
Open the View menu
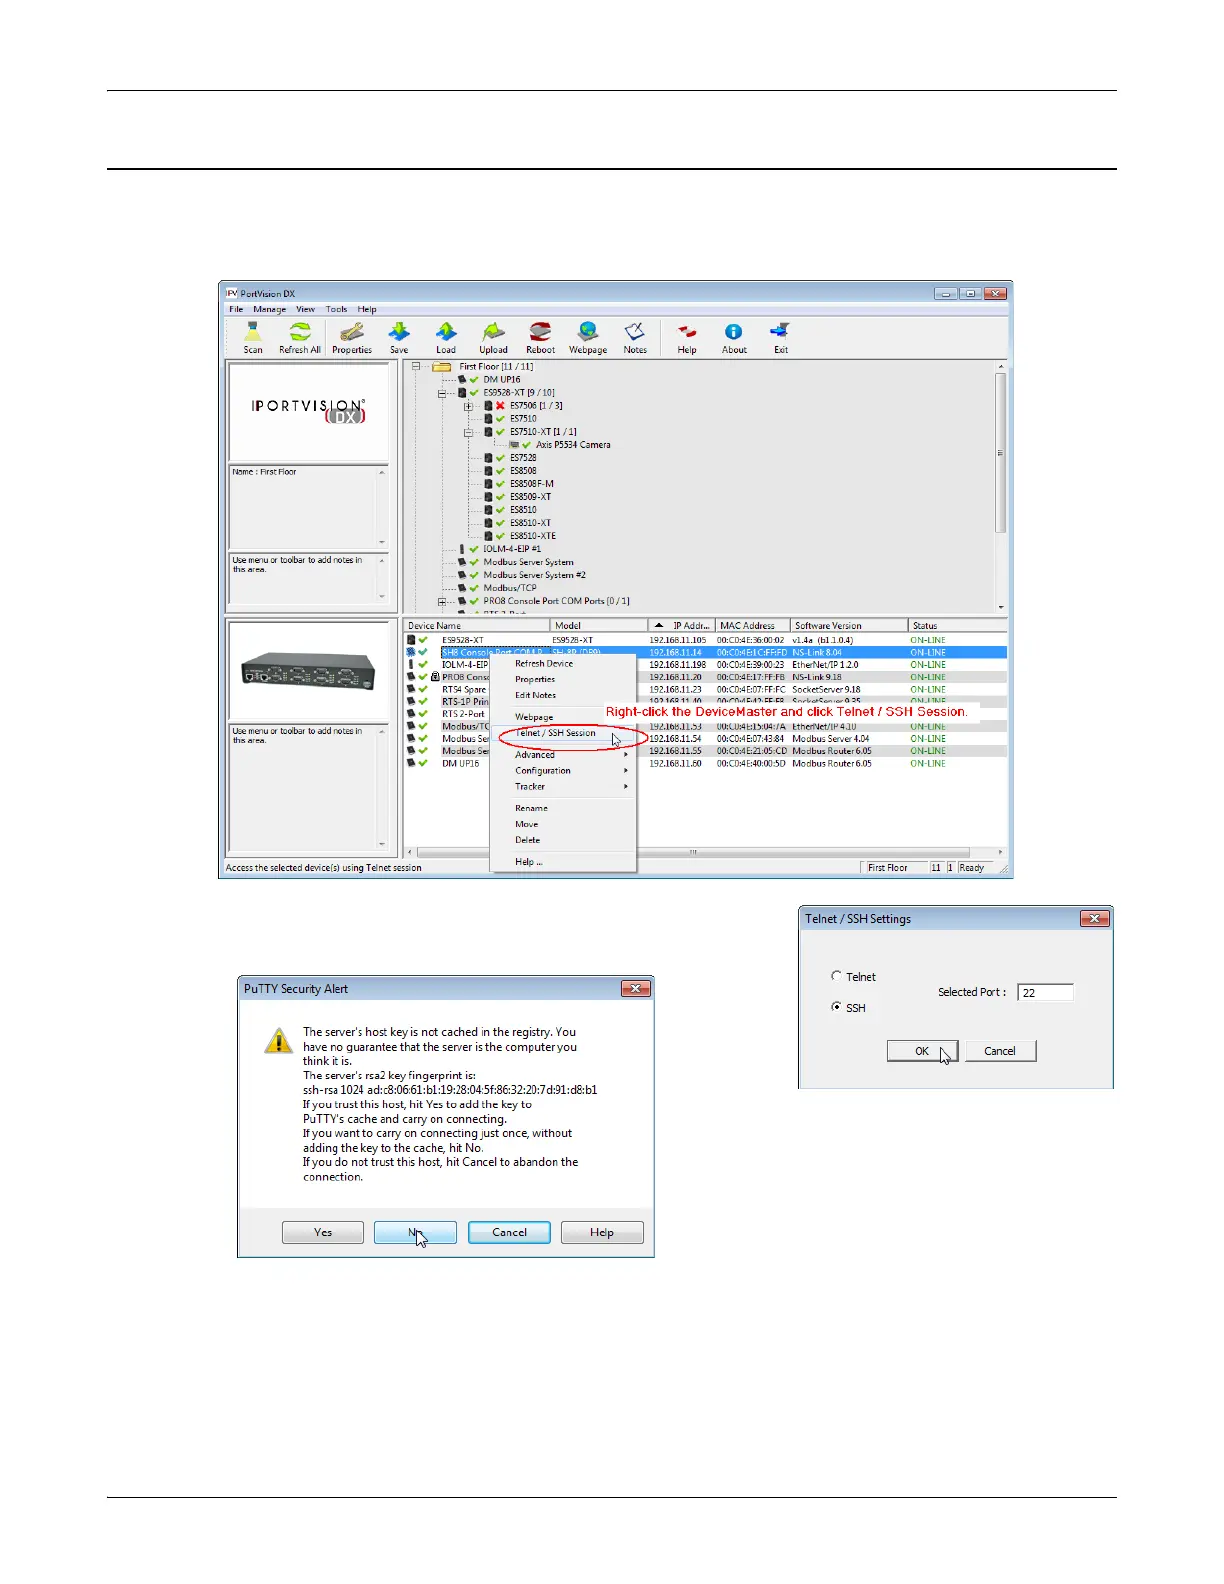click(305, 309)
